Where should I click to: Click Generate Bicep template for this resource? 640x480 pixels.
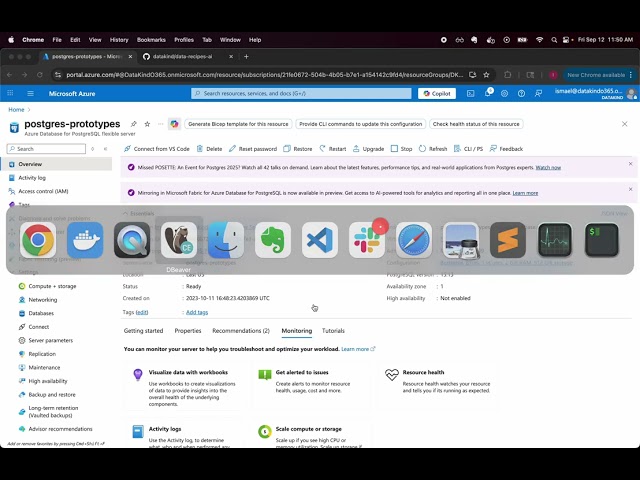(238, 124)
